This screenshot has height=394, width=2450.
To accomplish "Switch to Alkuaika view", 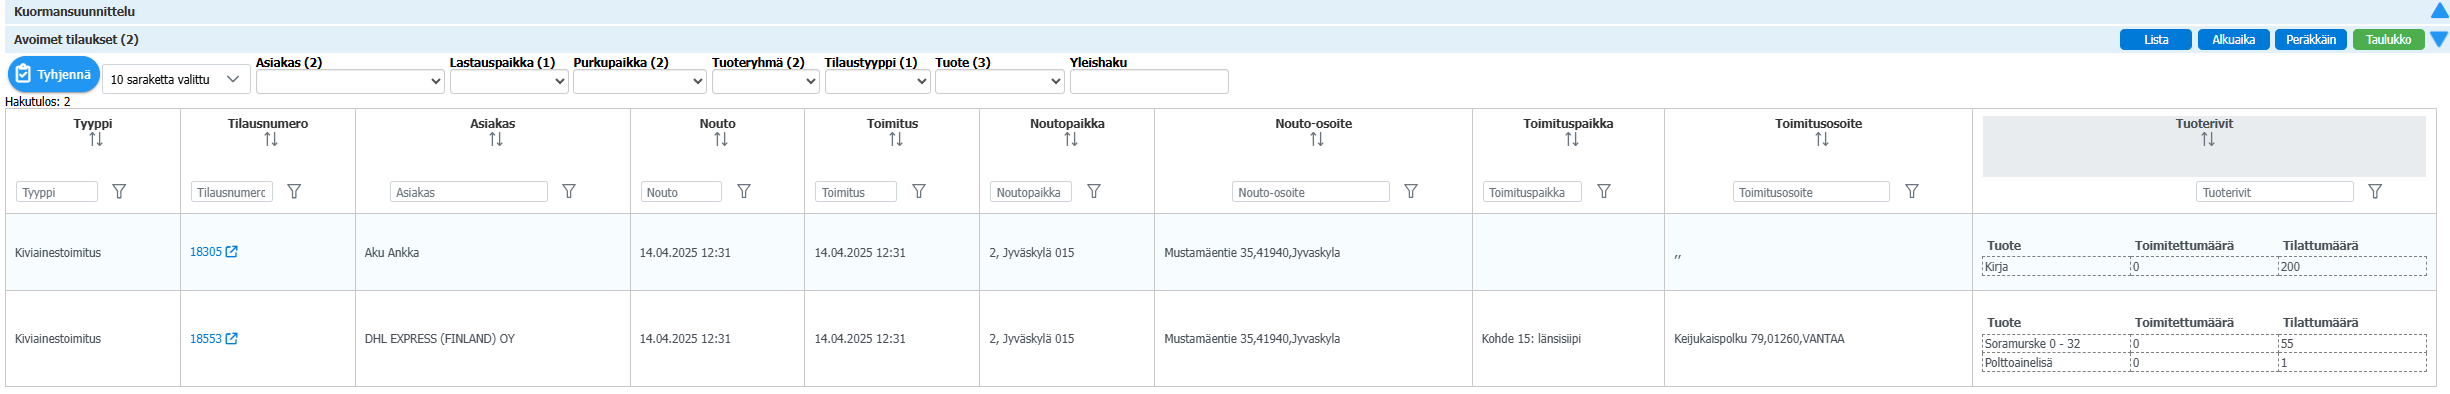I will click(2233, 39).
